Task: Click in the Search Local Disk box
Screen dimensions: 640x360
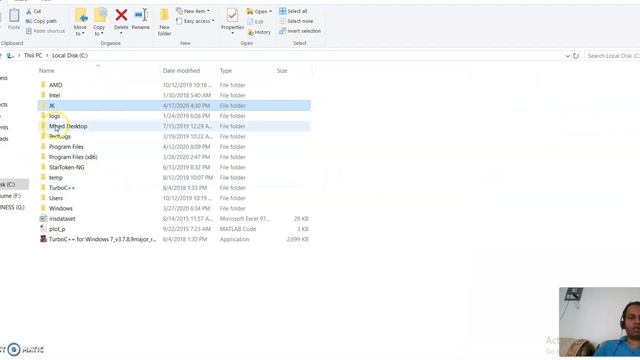Action: point(612,56)
